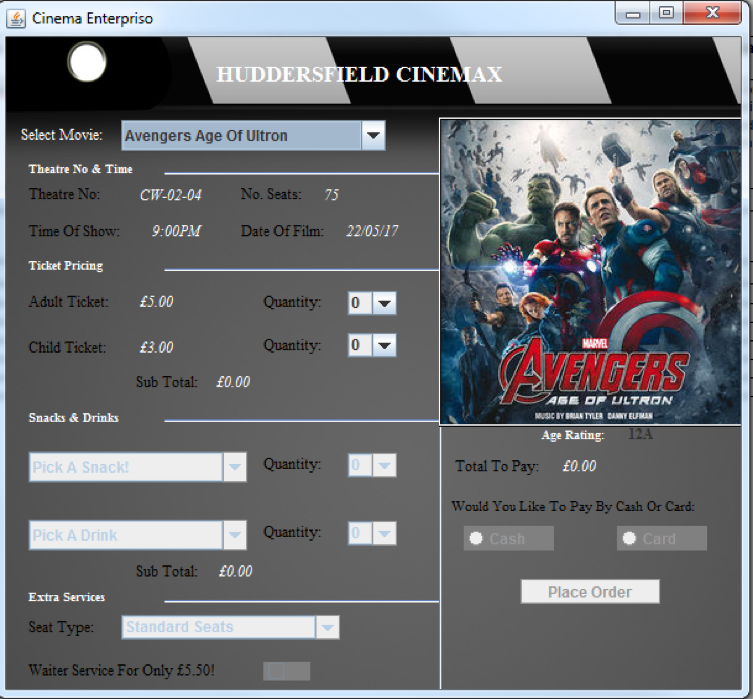Image resolution: width=753 pixels, height=699 pixels.
Task: Click the Snacks & Drinks section heading
Action: 73,418
